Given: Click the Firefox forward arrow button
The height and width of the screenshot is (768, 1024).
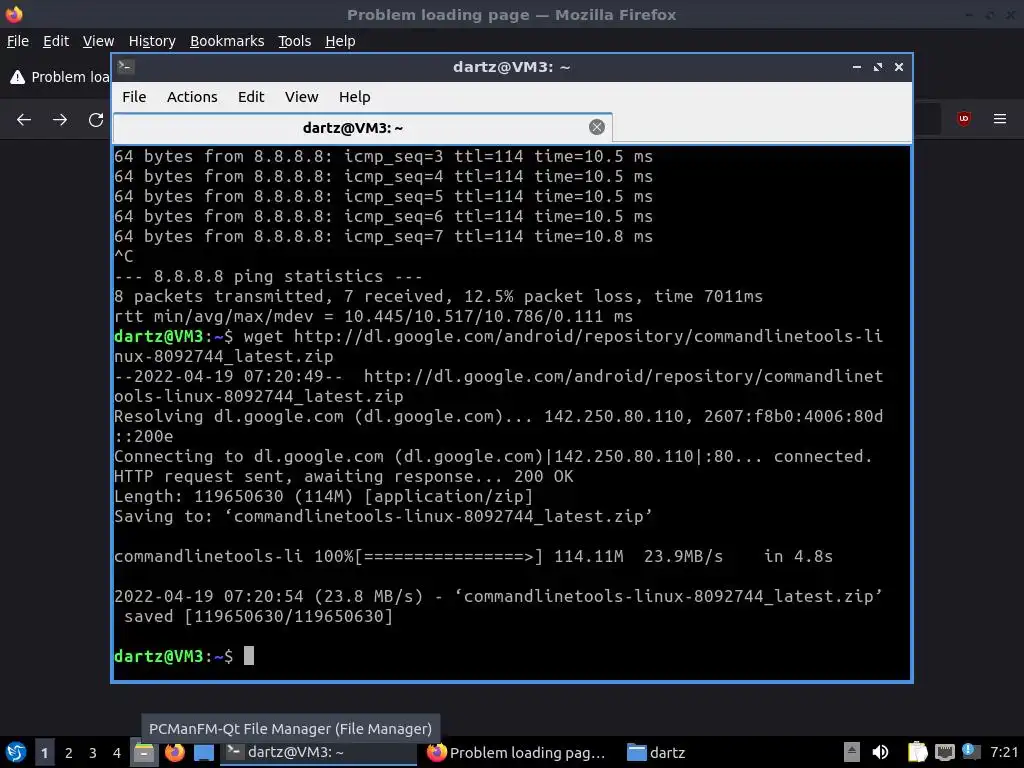Looking at the screenshot, I should point(60,120).
